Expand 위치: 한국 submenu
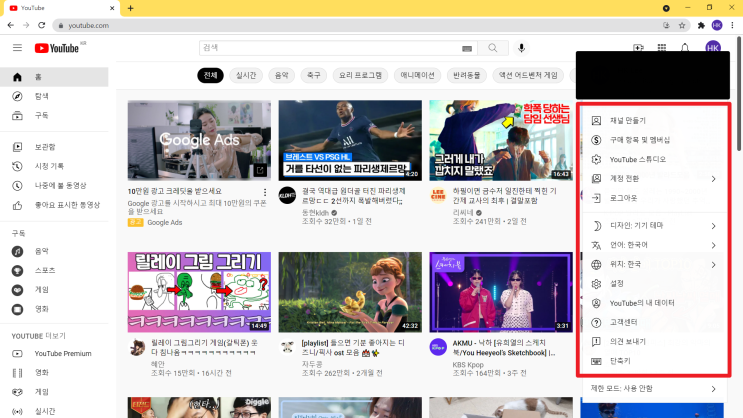Screen dimensions: 743x418 click(x=654, y=264)
